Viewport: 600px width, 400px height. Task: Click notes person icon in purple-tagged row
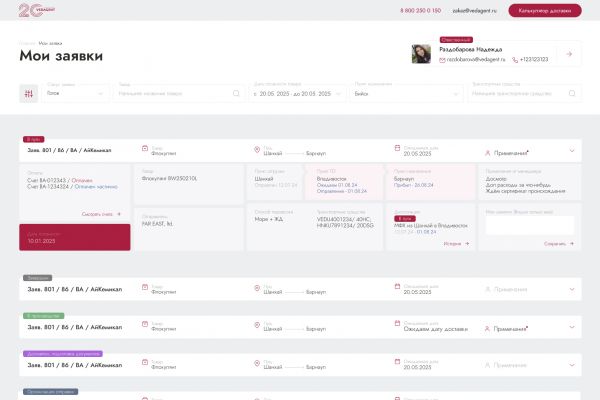coord(488,366)
